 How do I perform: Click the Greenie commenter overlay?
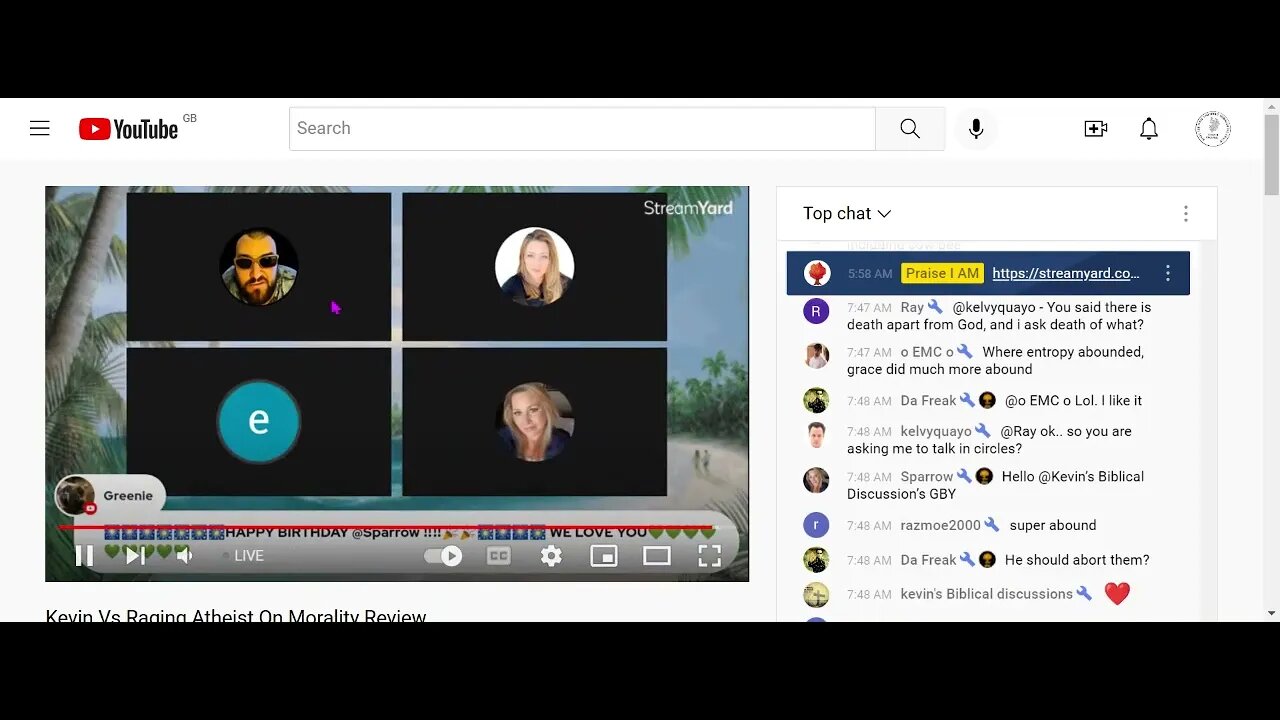[x=108, y=496]
